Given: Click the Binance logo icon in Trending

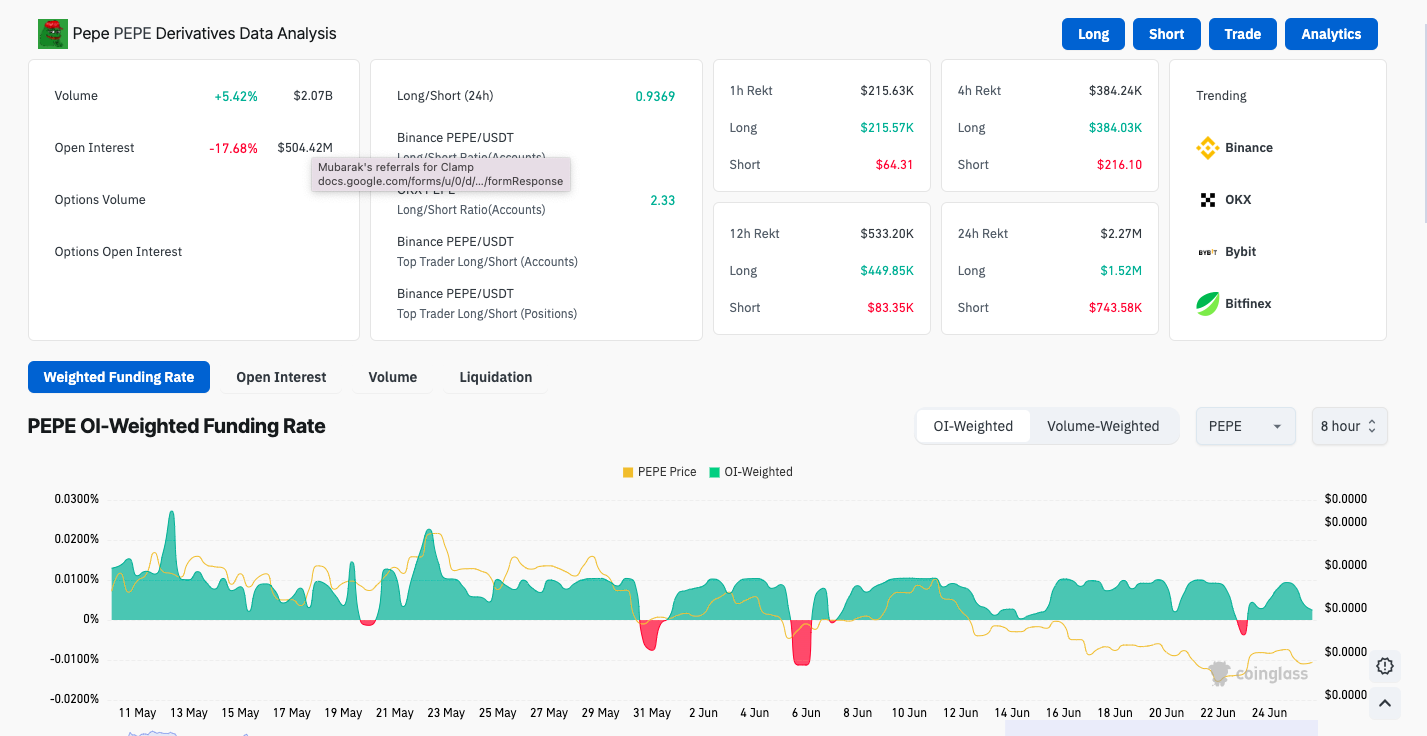Looking at the screenshot, I should tap(1208, 148).
